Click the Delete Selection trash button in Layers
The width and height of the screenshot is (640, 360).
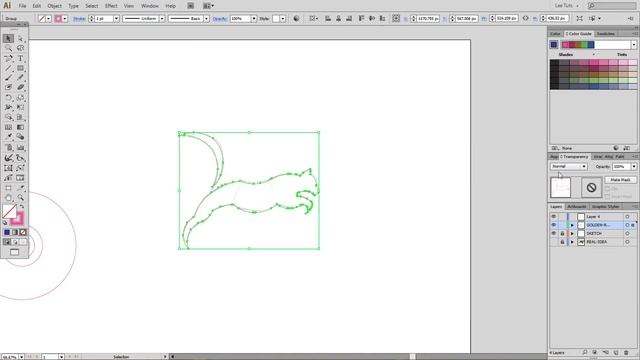(x=626, y=352)
